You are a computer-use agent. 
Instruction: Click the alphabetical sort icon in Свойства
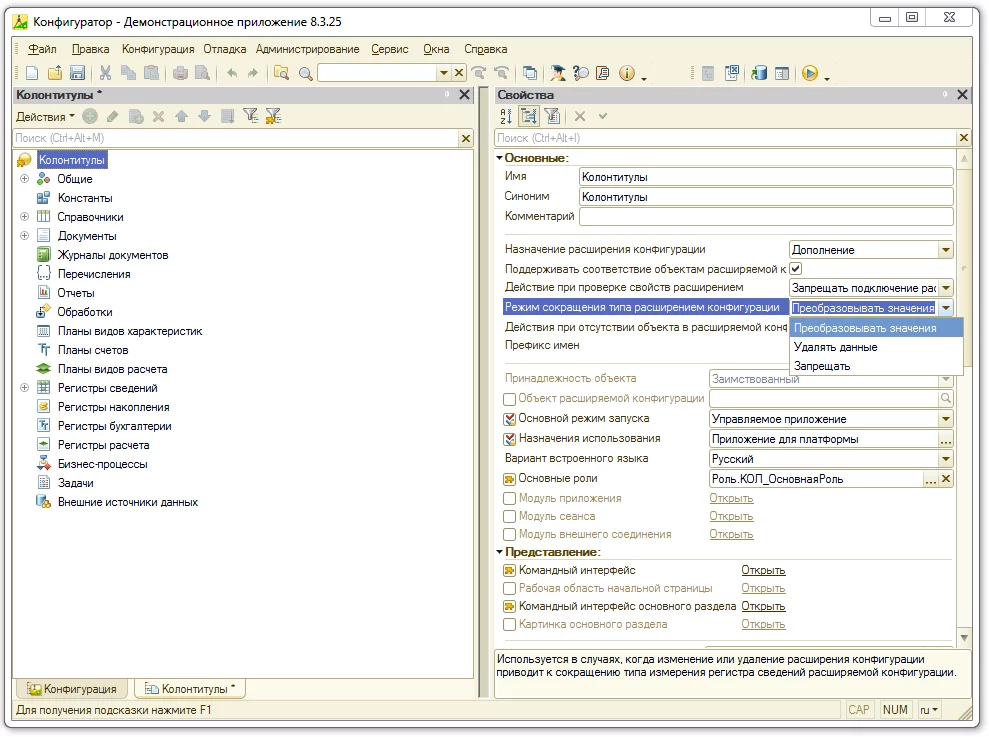click(x=506, y=116)
